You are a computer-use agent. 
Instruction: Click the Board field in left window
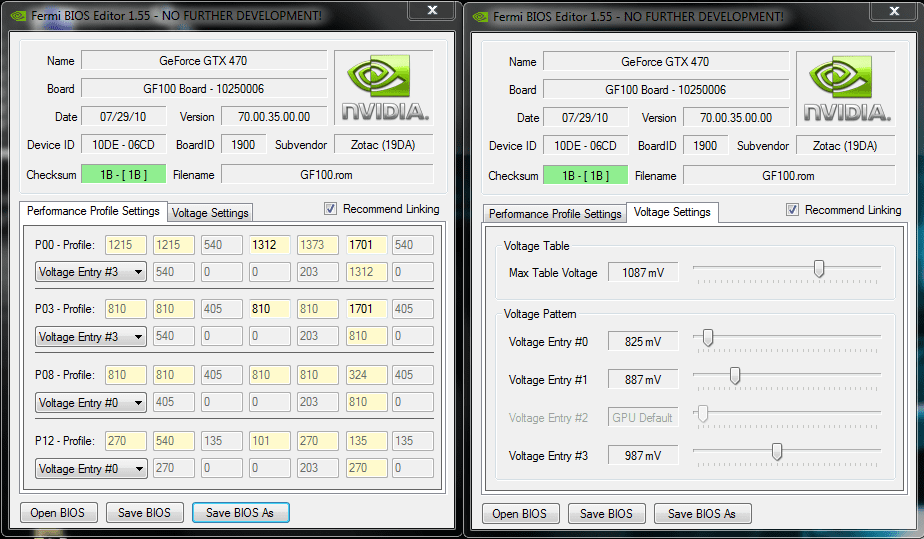click(x=204, y=88)
